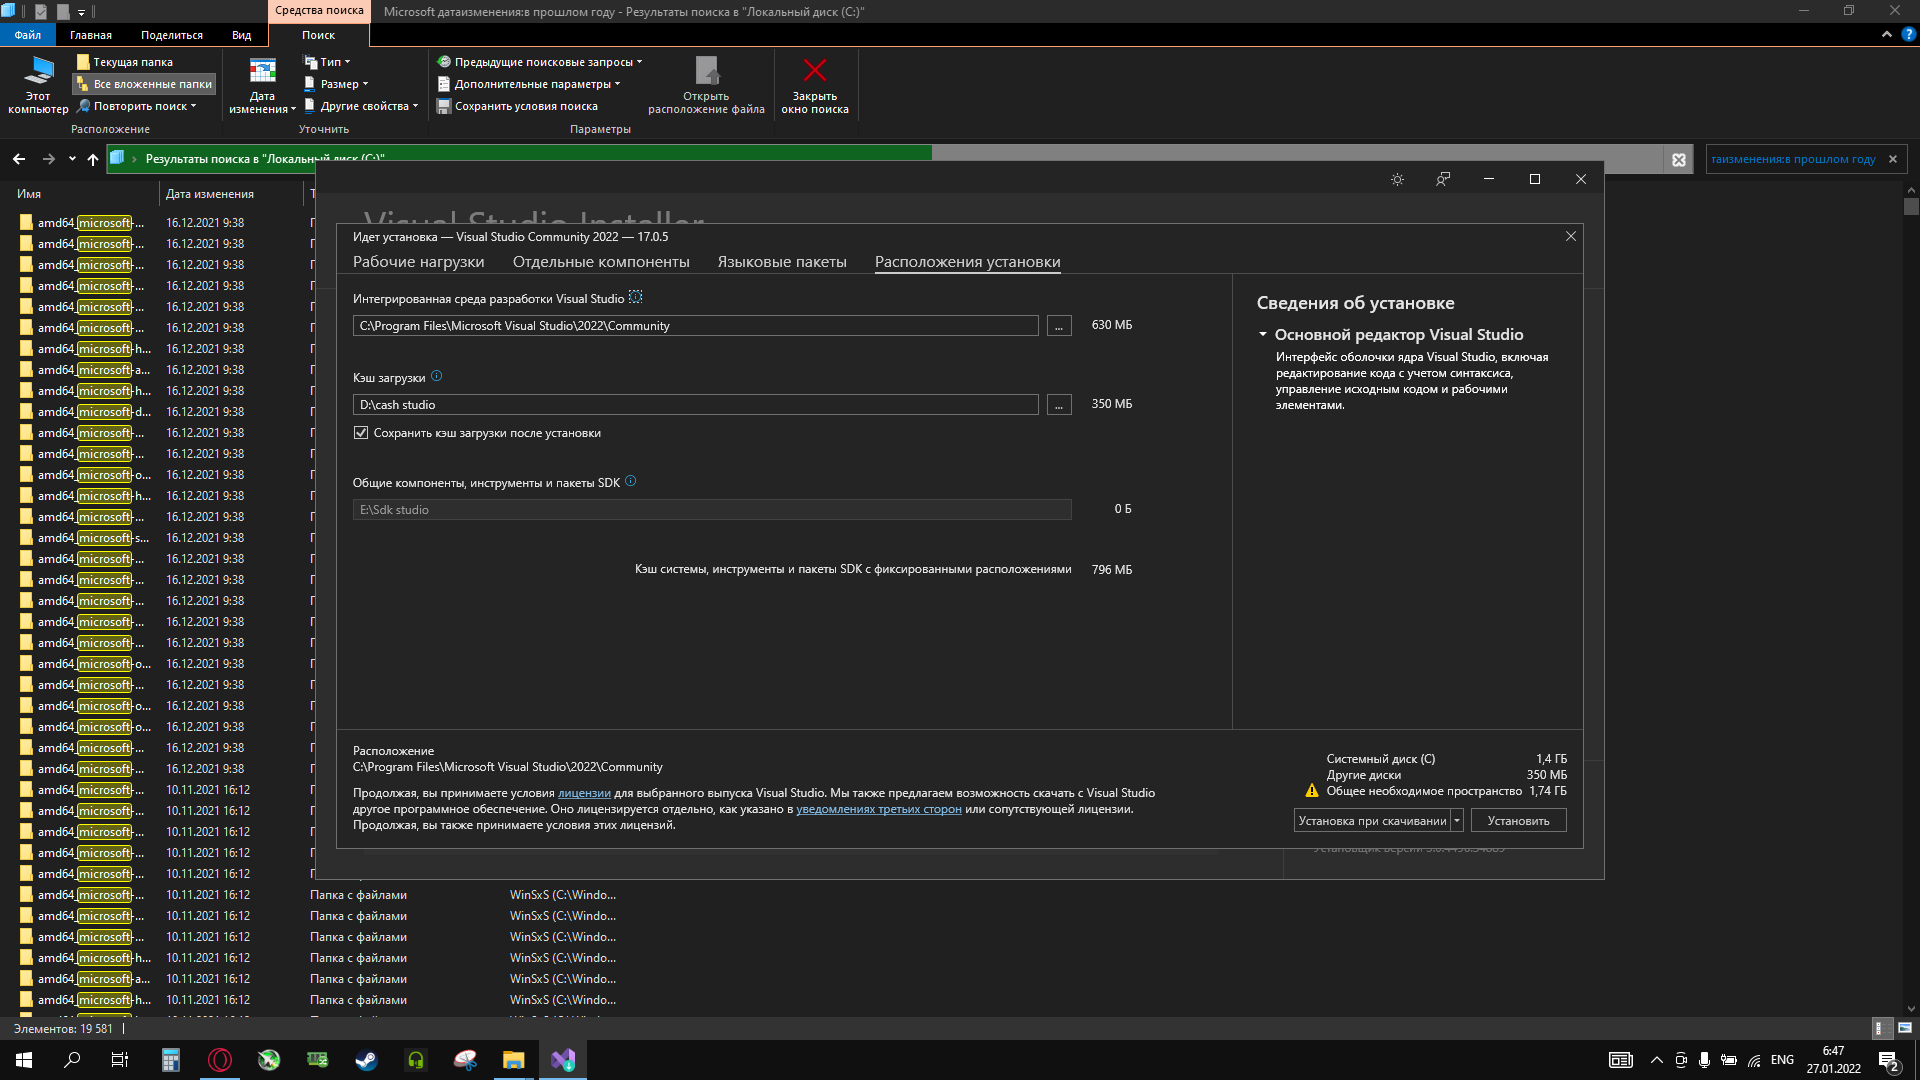Click the download cache path field
Screen dimensions: 1920x1080
coord(695,405)
